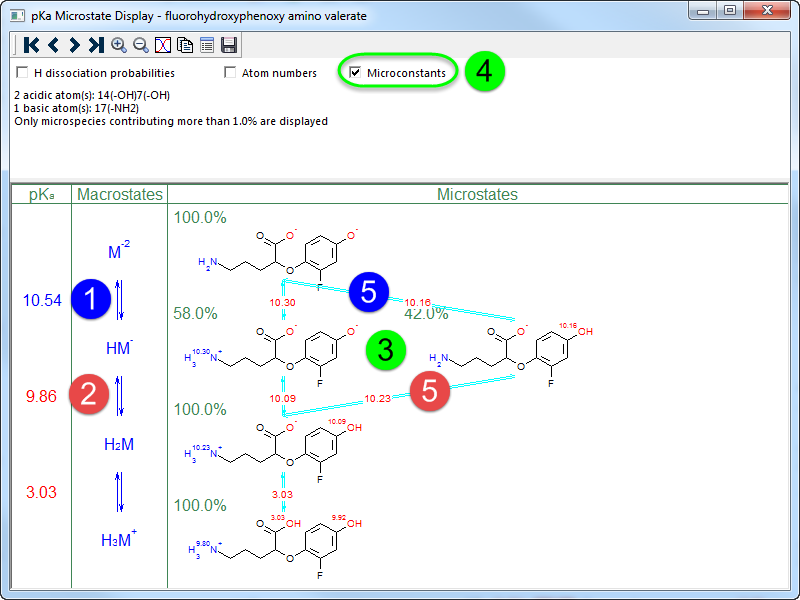This screenshot has height=600, width=800.
Task: Click the HM- macrostate label
Action: pyautogui.click(x=119, y=347)
